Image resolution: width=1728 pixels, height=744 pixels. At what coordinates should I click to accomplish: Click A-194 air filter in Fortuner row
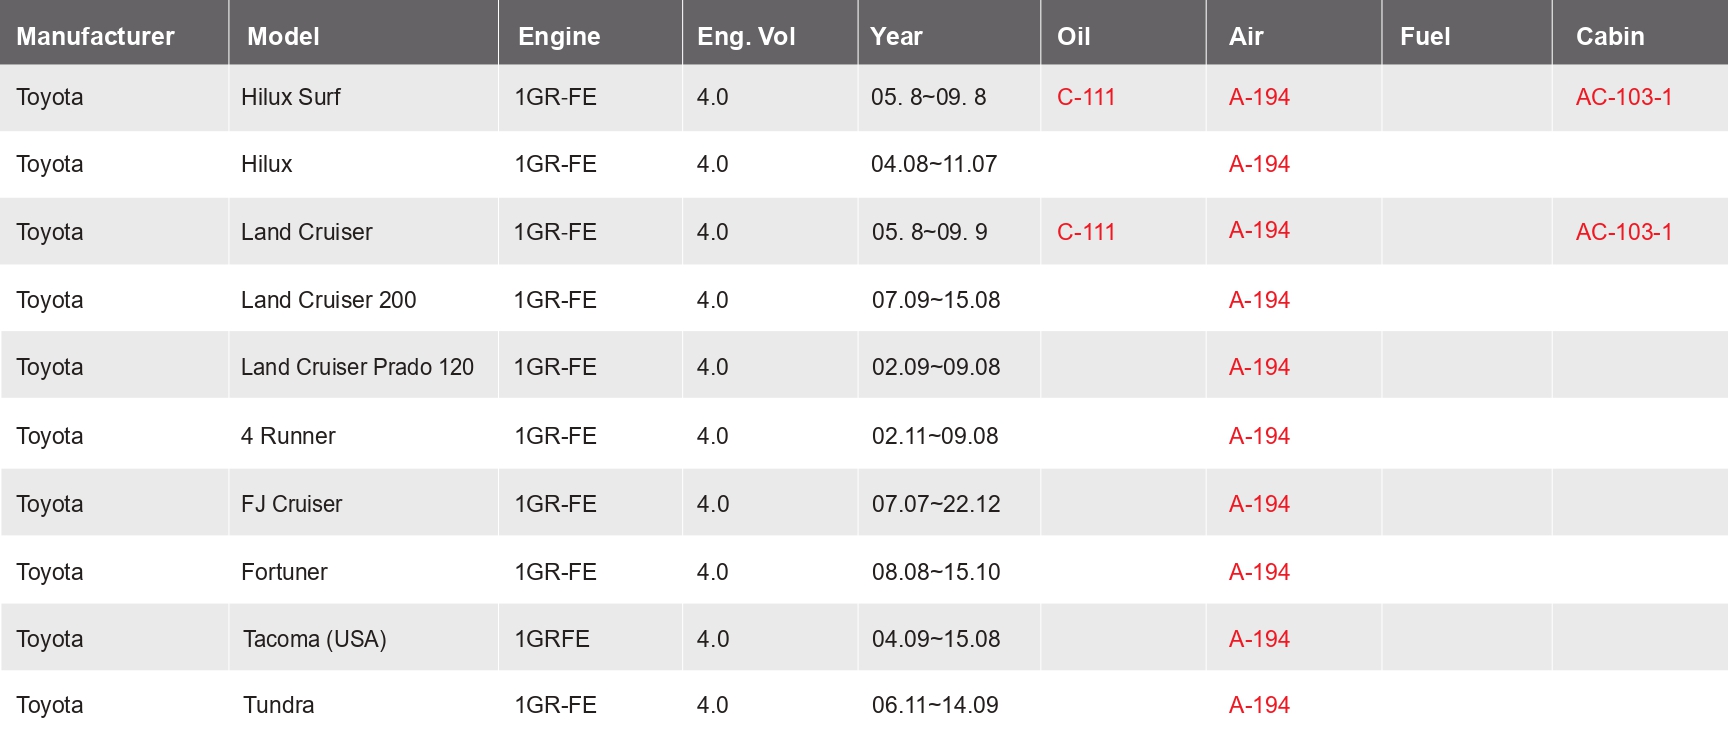coord(1259,572)
